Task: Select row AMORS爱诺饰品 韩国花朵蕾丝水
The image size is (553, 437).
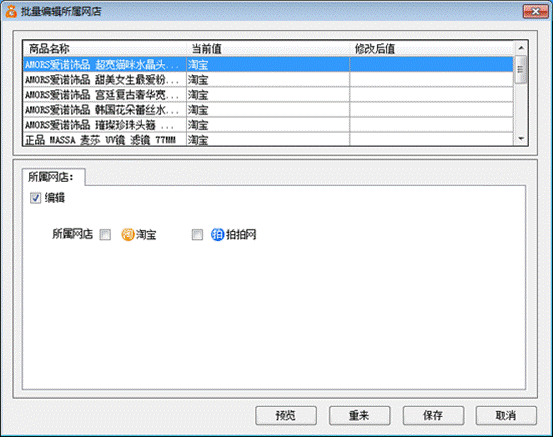Action: 268,110
